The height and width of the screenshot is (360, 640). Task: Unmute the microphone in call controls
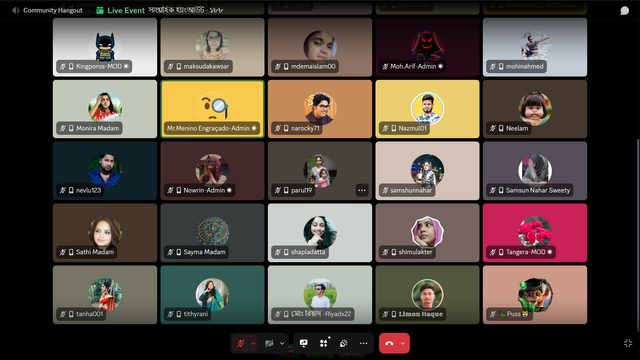(240, 343)
